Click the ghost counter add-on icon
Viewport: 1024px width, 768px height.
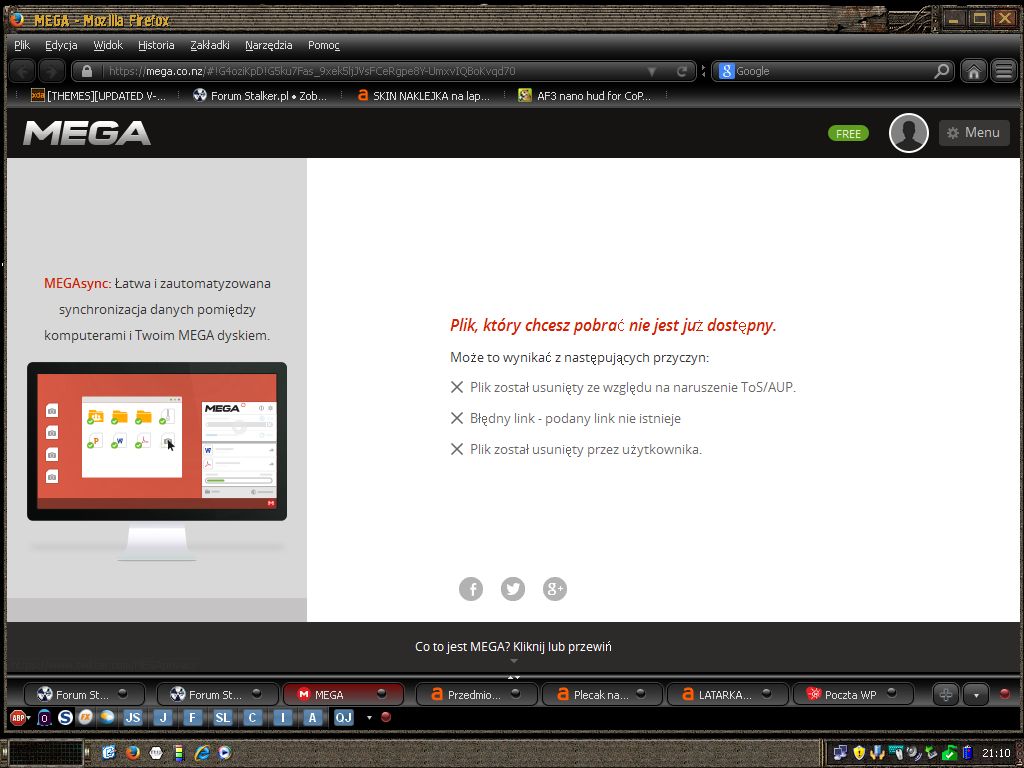point(44,718)
